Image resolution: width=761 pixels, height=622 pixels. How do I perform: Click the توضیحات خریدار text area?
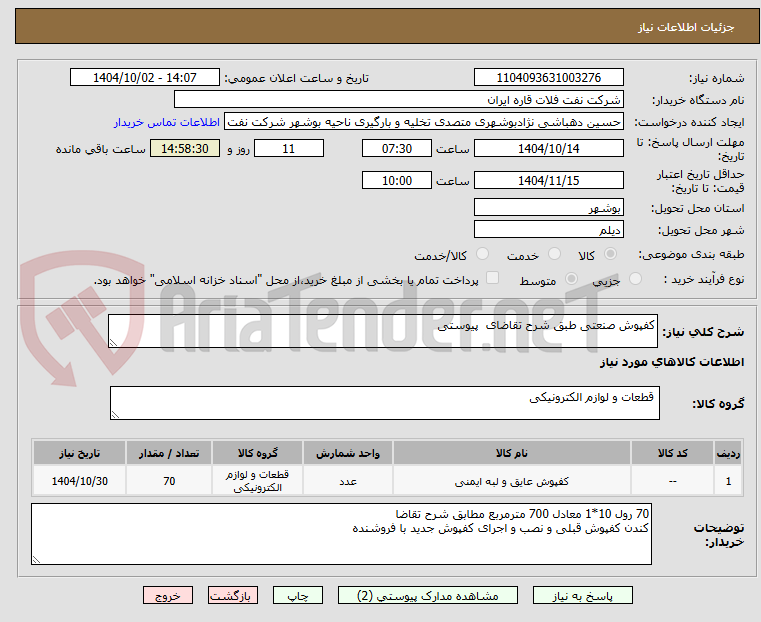[341, 534]
